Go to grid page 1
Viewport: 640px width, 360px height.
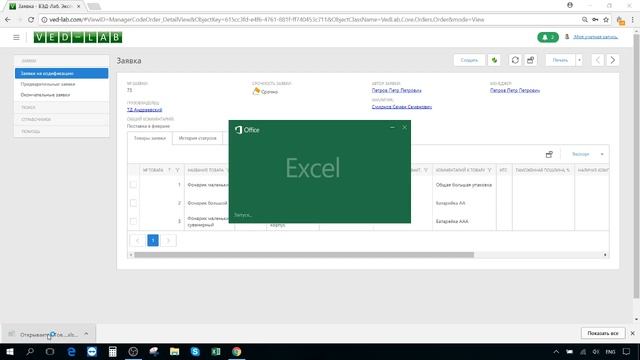153,240
